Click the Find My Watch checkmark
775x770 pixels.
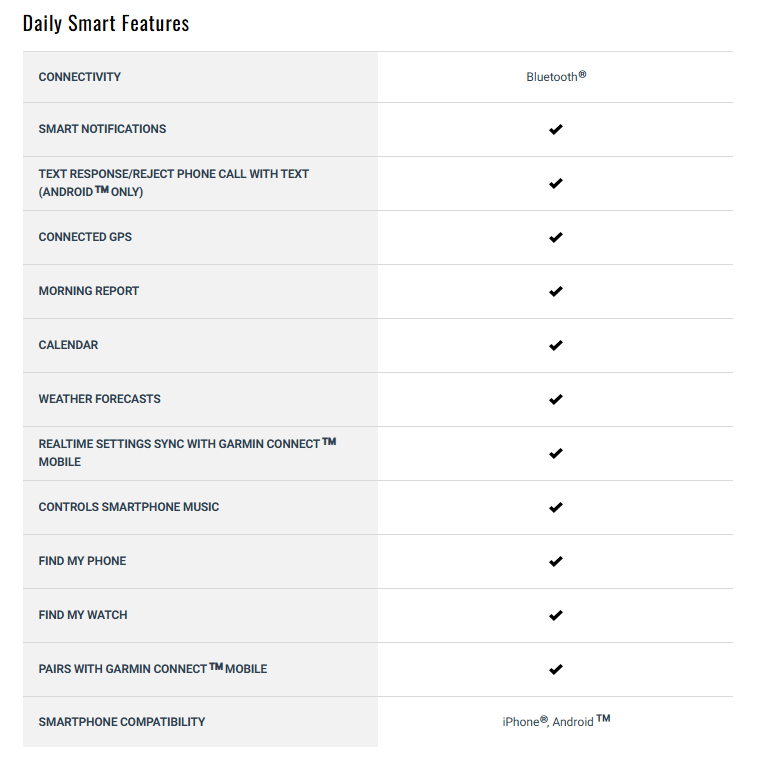556,615
